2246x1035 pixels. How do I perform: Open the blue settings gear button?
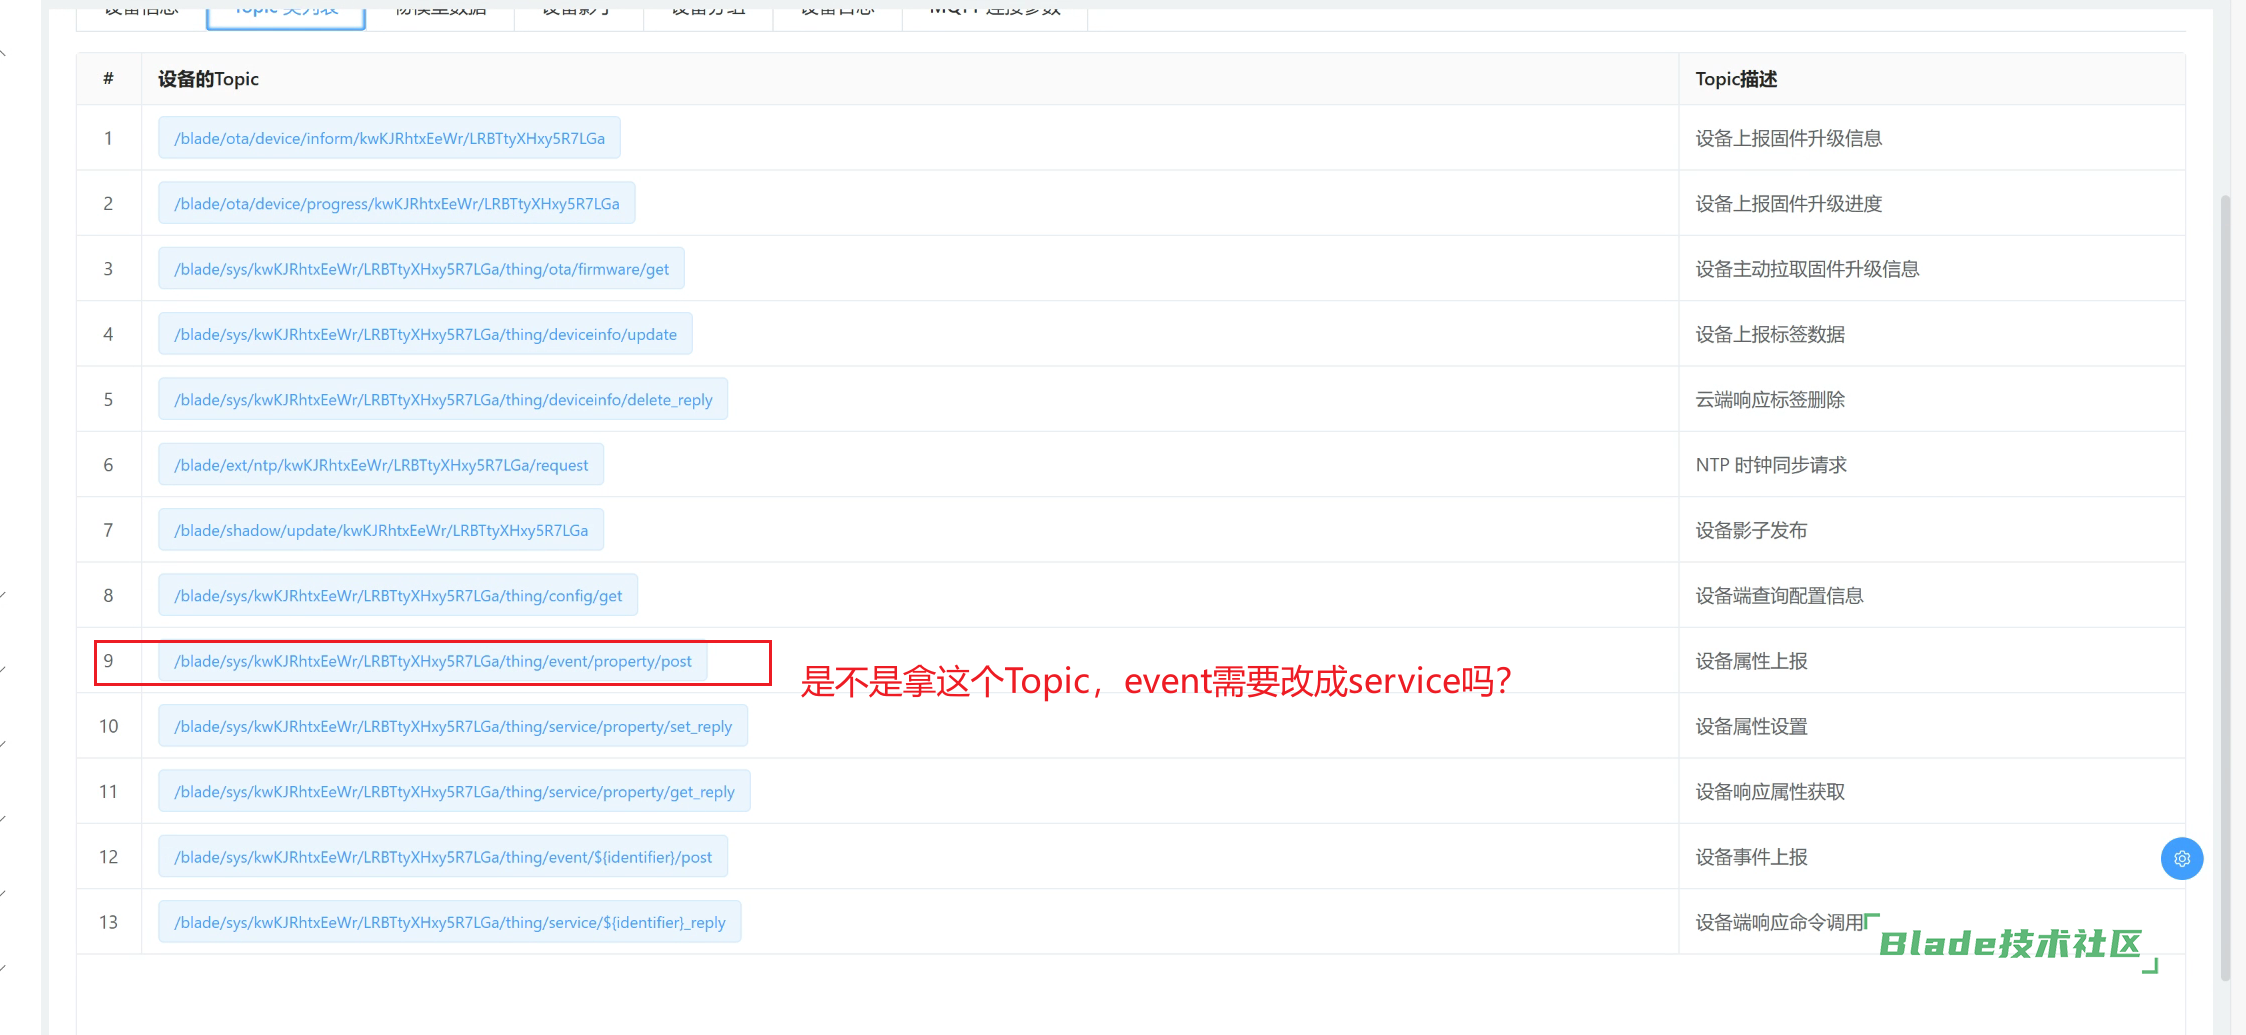coord(2181,858)
